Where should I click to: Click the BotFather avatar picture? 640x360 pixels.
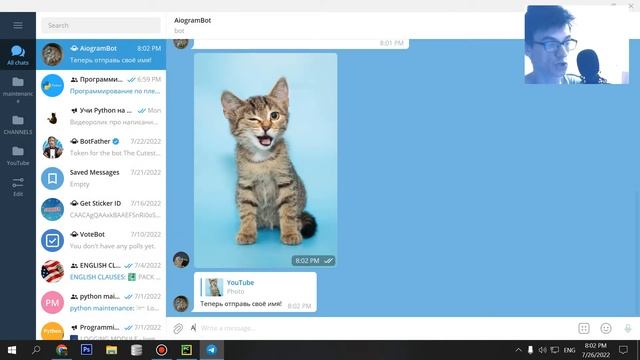click(x=52, y=147)
